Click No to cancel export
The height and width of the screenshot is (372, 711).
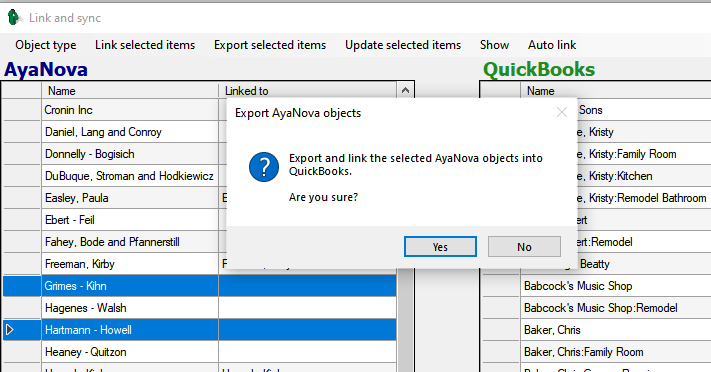click(x=524, y=247)
